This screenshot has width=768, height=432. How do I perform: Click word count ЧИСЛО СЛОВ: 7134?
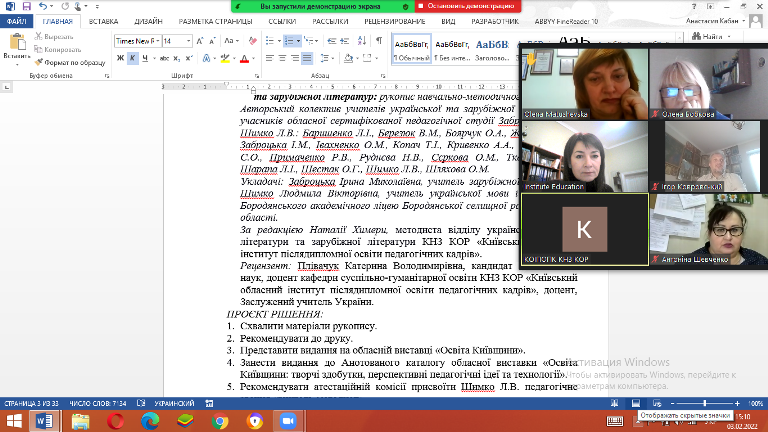tap(98, 404)
